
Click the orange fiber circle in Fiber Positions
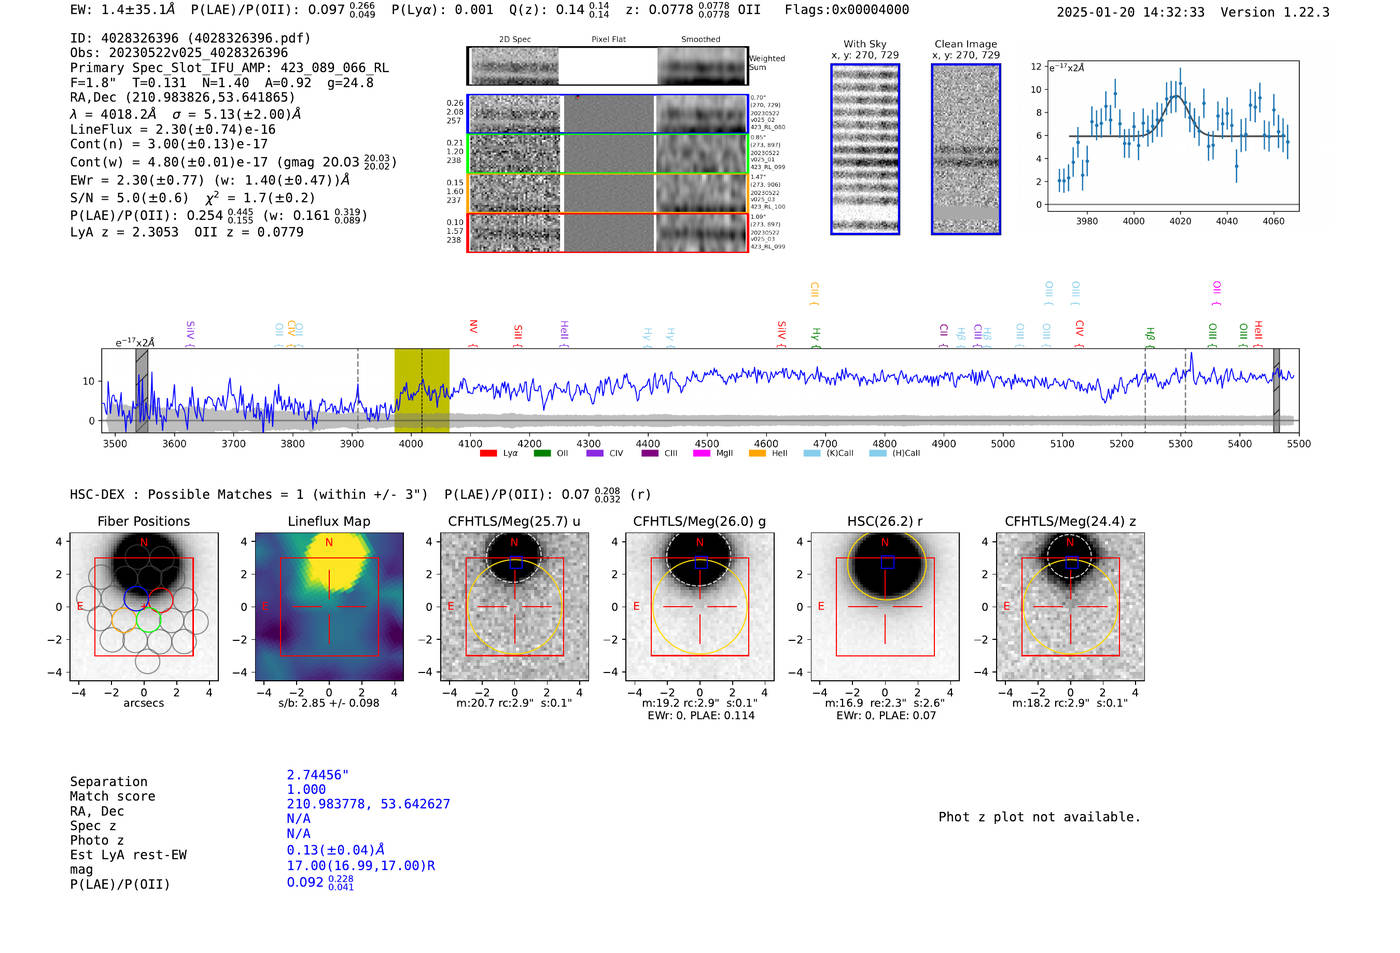124,620
